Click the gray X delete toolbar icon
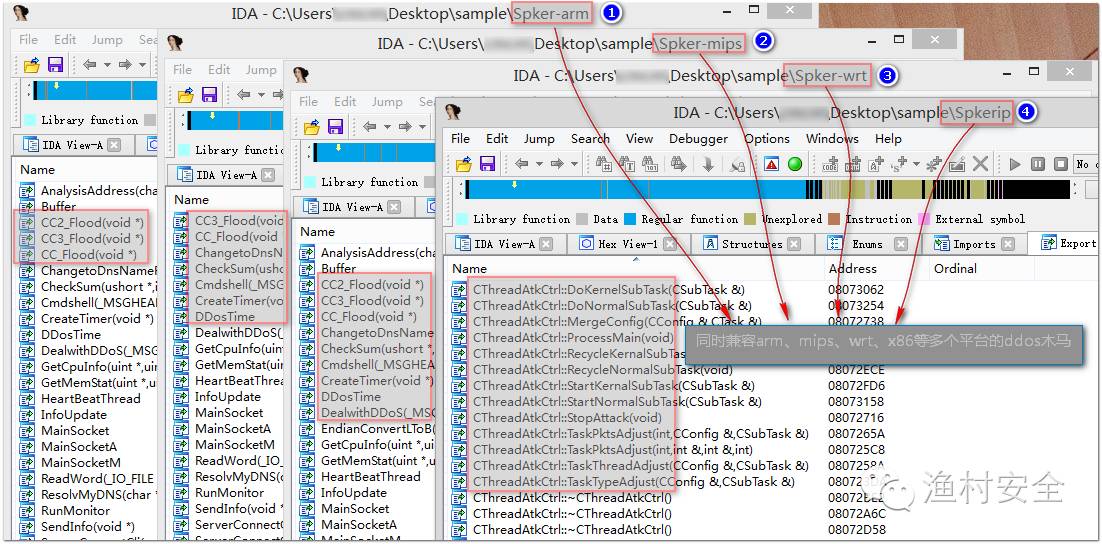1102x544 pixels. 981,164
